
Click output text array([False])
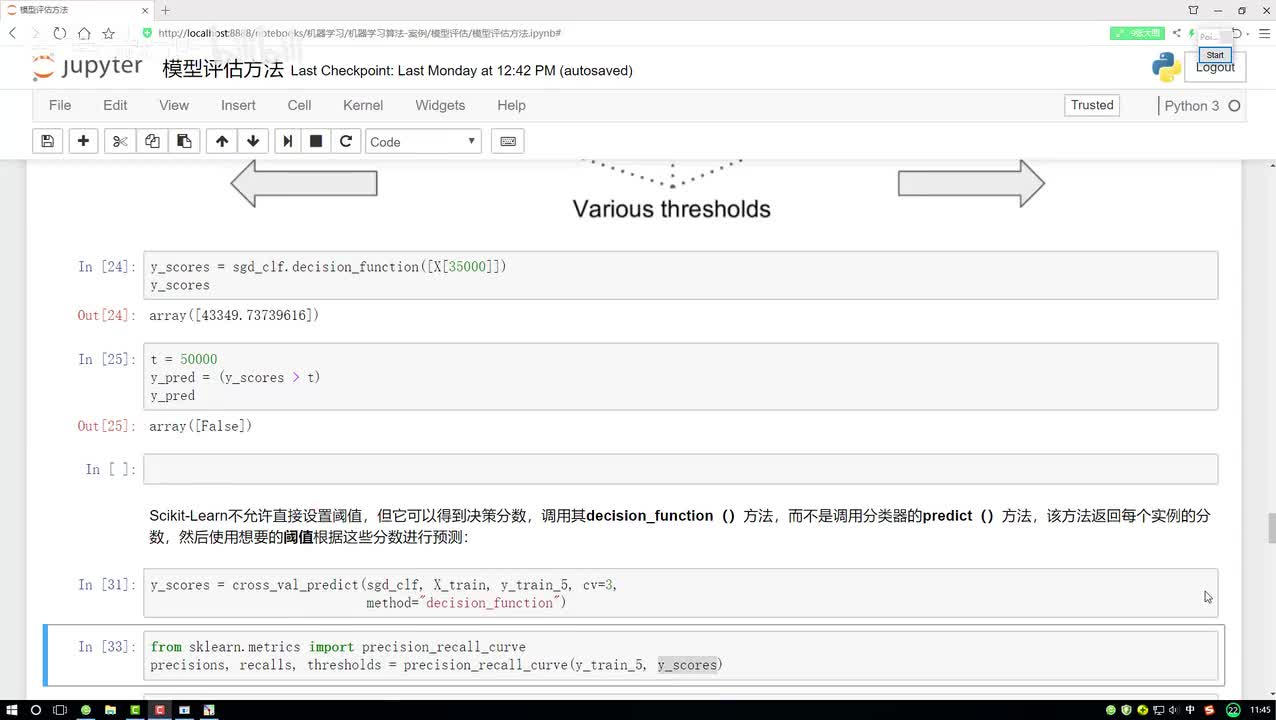(201, 426)
